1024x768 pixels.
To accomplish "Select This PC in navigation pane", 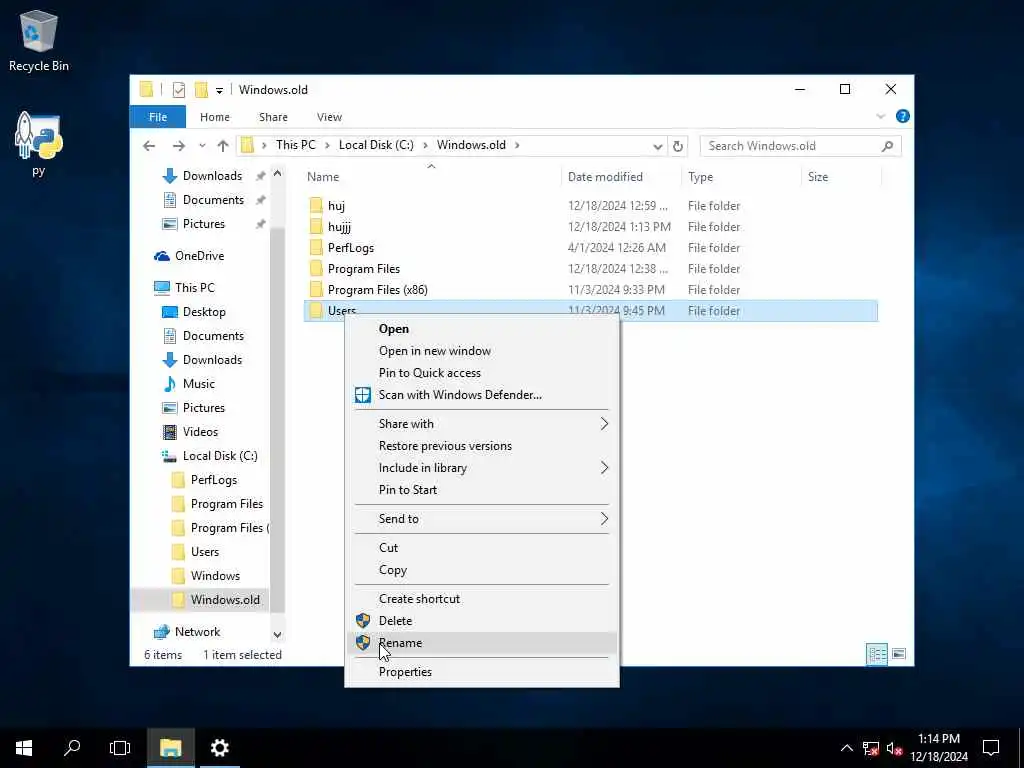I will [195, 287].
